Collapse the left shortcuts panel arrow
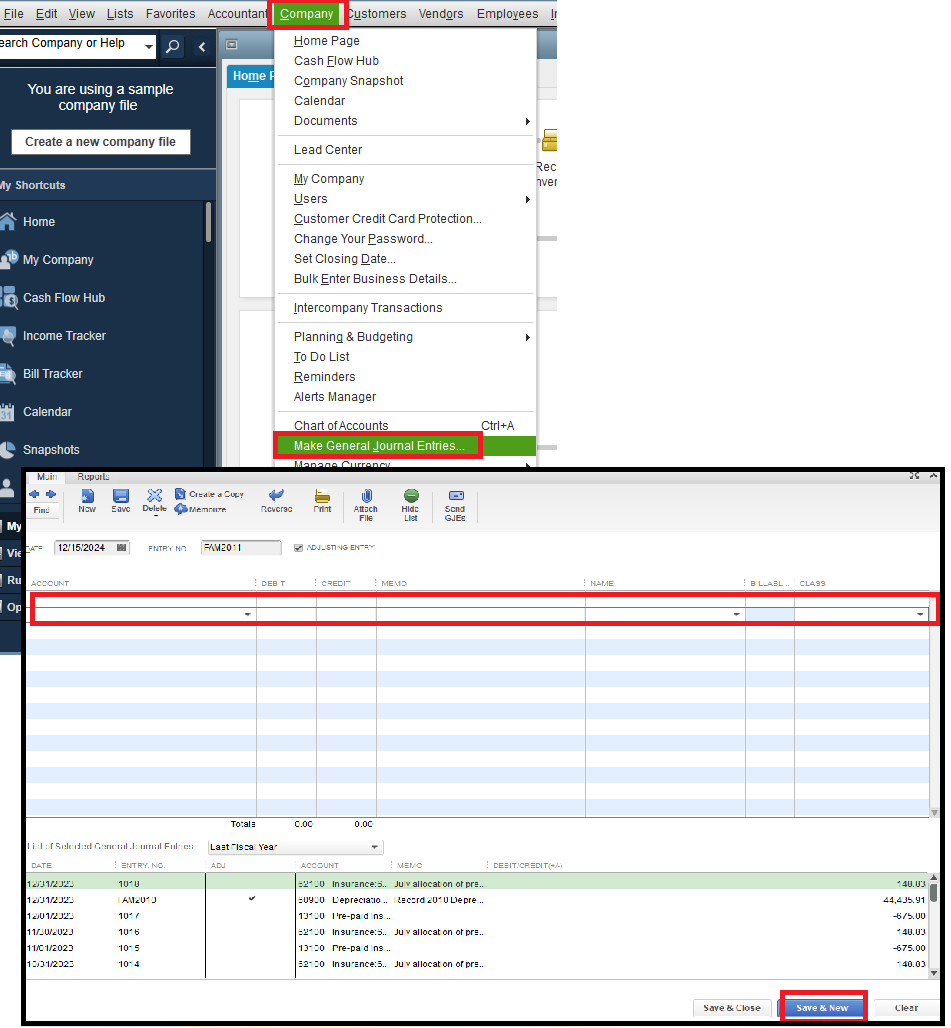Viewport: 951px width, 1028px height. coord(202,47)
